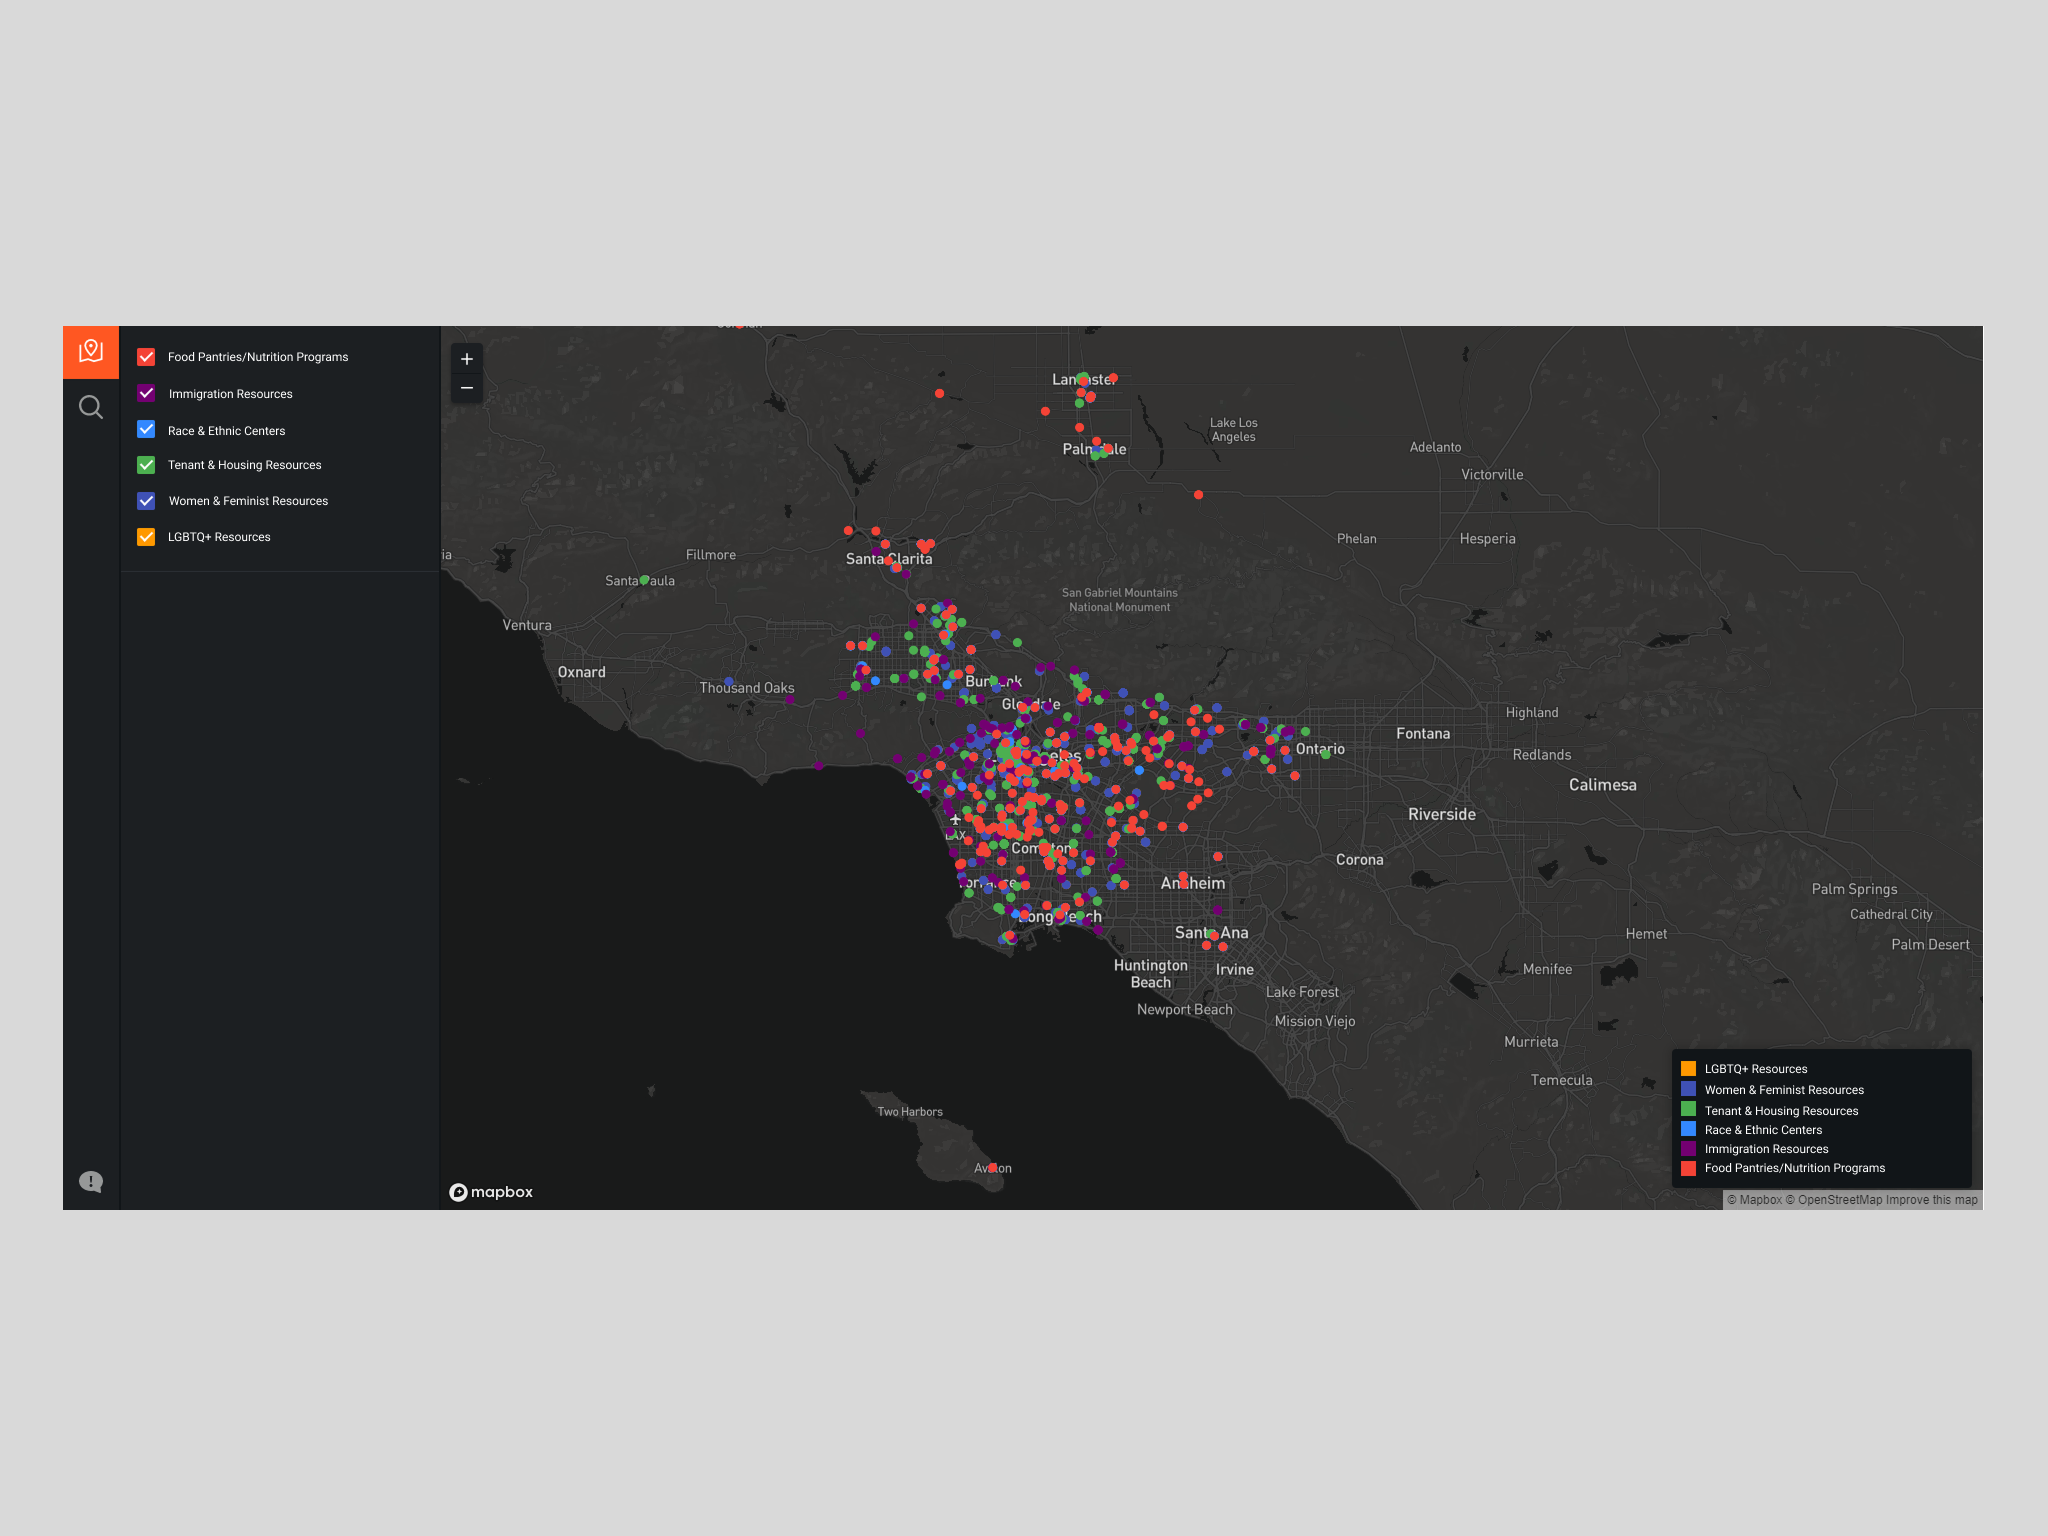Click the feedback alert bubble icon
The image size is (2048, 1536).
[91, 1182]
